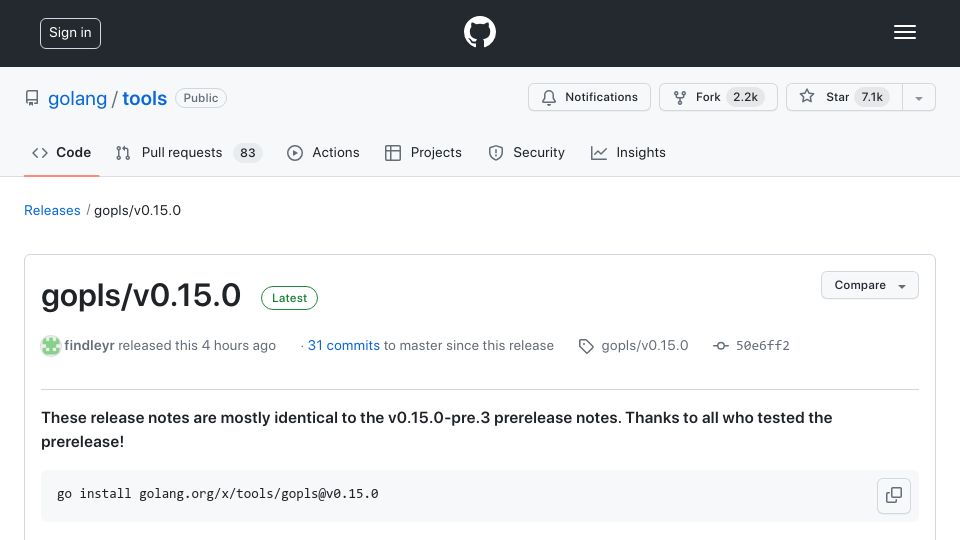Click the 83 pull requests counter
This screenshot has width=960, height=540.
247,153
